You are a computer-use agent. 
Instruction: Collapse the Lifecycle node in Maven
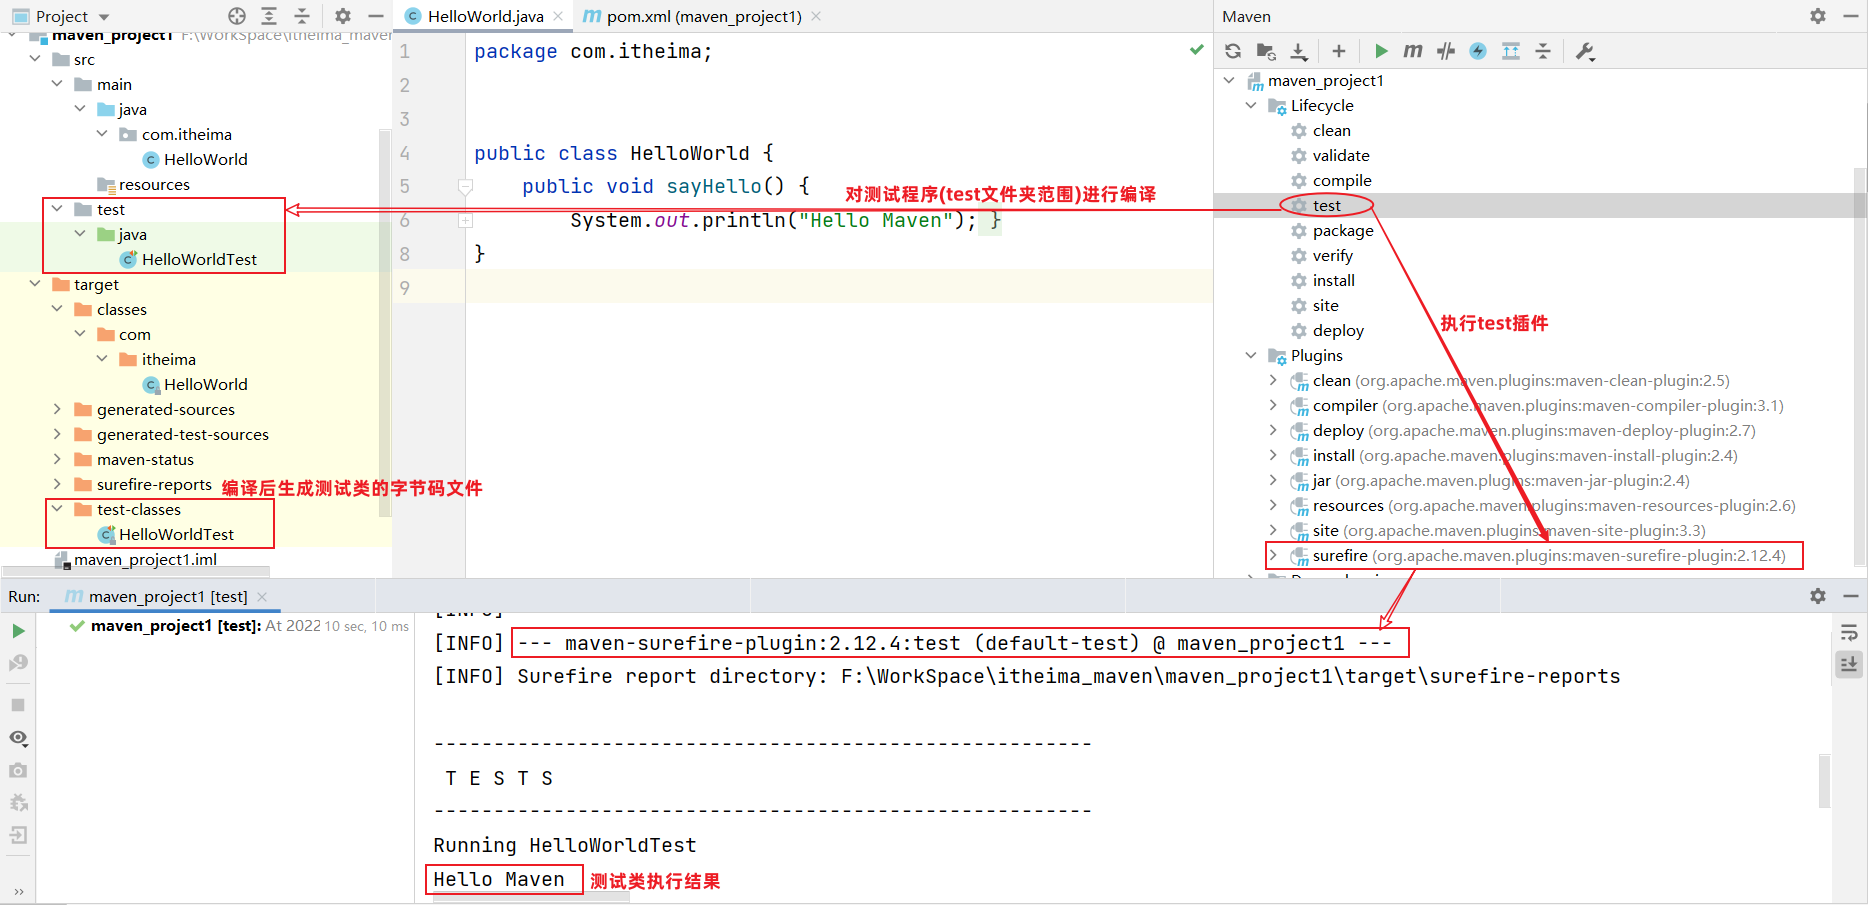(x=1251, y=105)
